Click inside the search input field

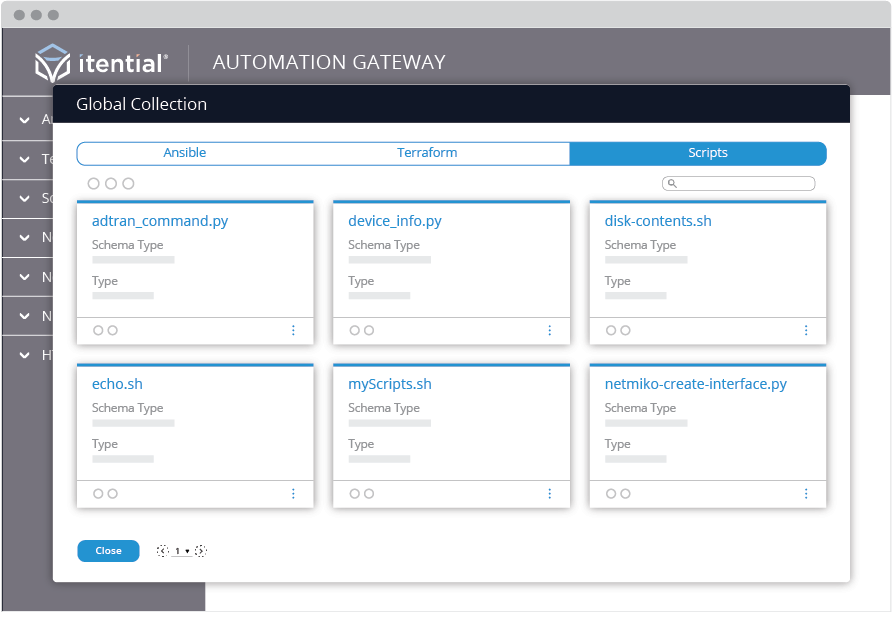click(x=745, y=183)
